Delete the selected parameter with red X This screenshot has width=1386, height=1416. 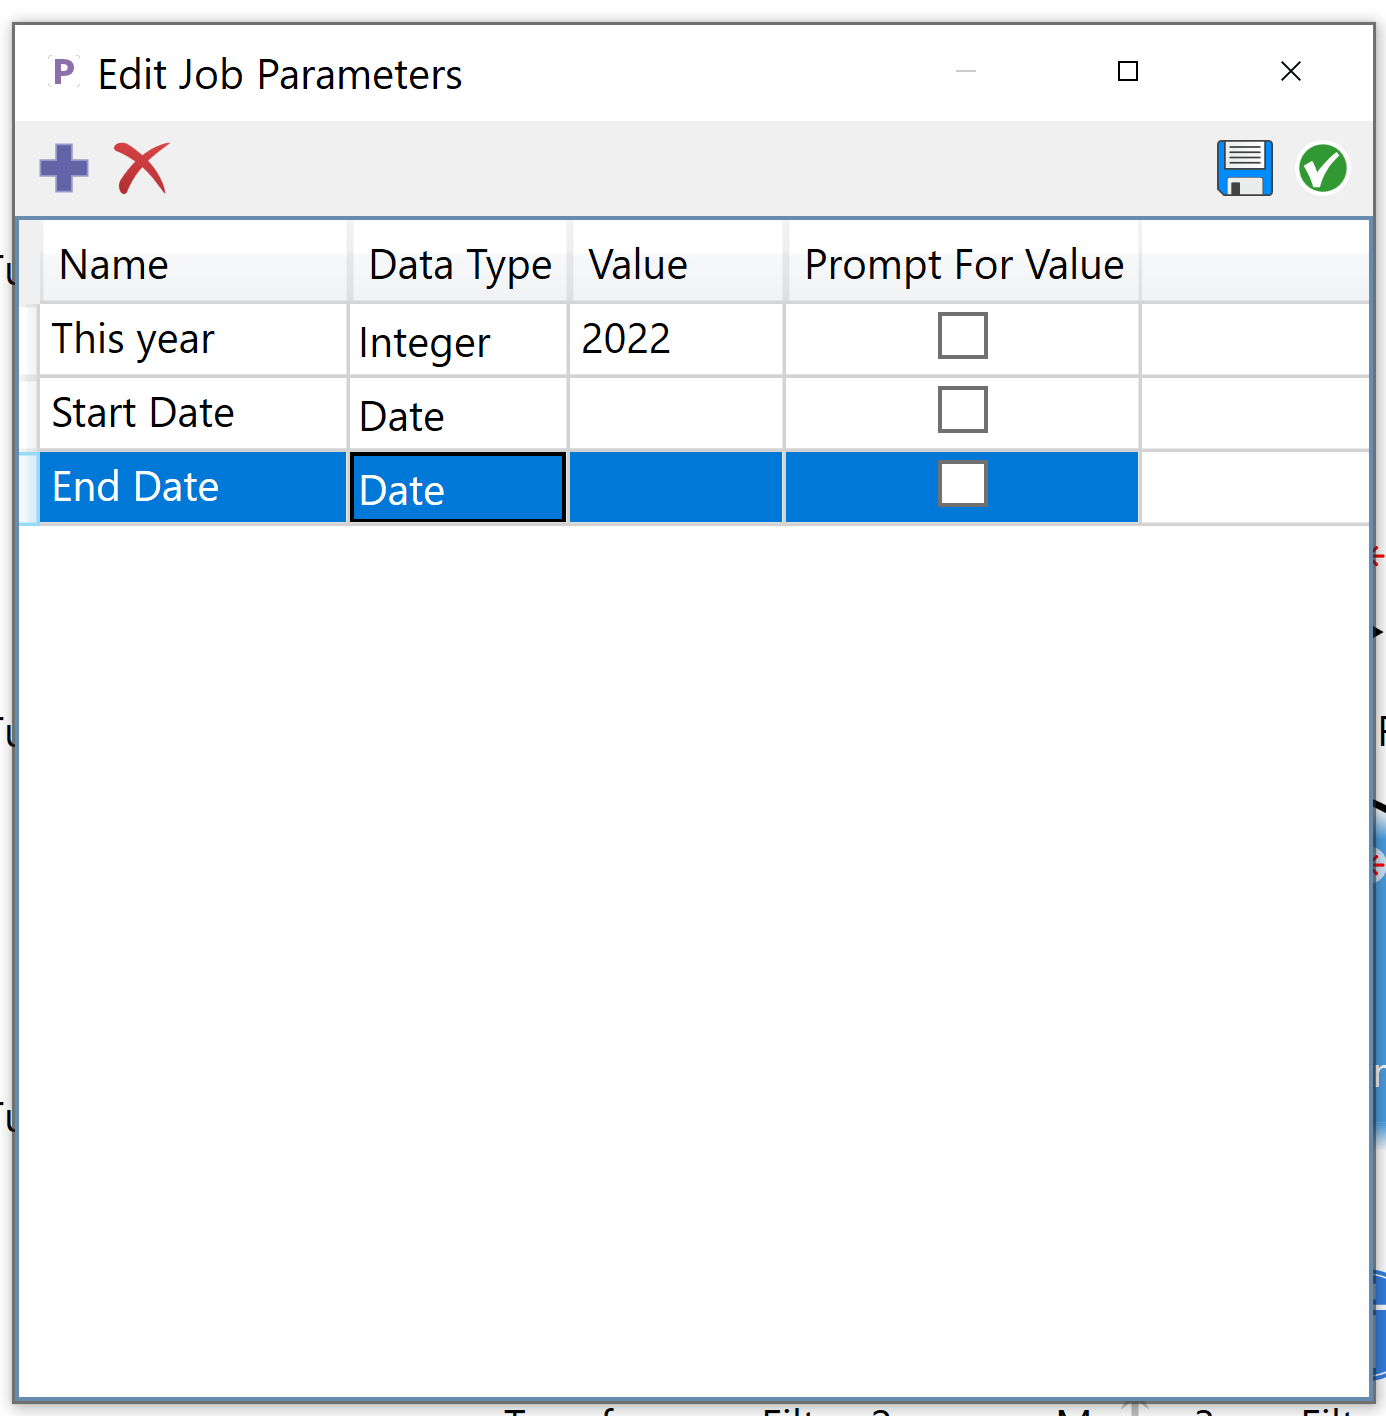coord(141,168)
